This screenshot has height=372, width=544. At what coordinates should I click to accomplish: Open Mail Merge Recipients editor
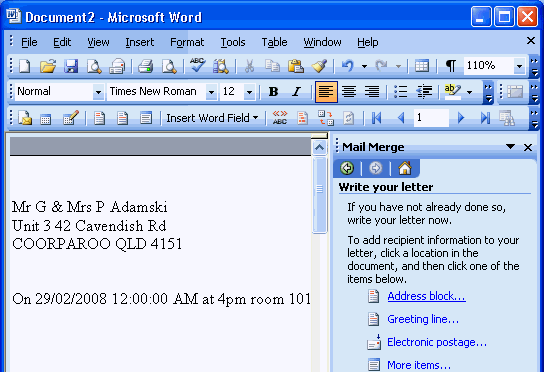(71, 118)
